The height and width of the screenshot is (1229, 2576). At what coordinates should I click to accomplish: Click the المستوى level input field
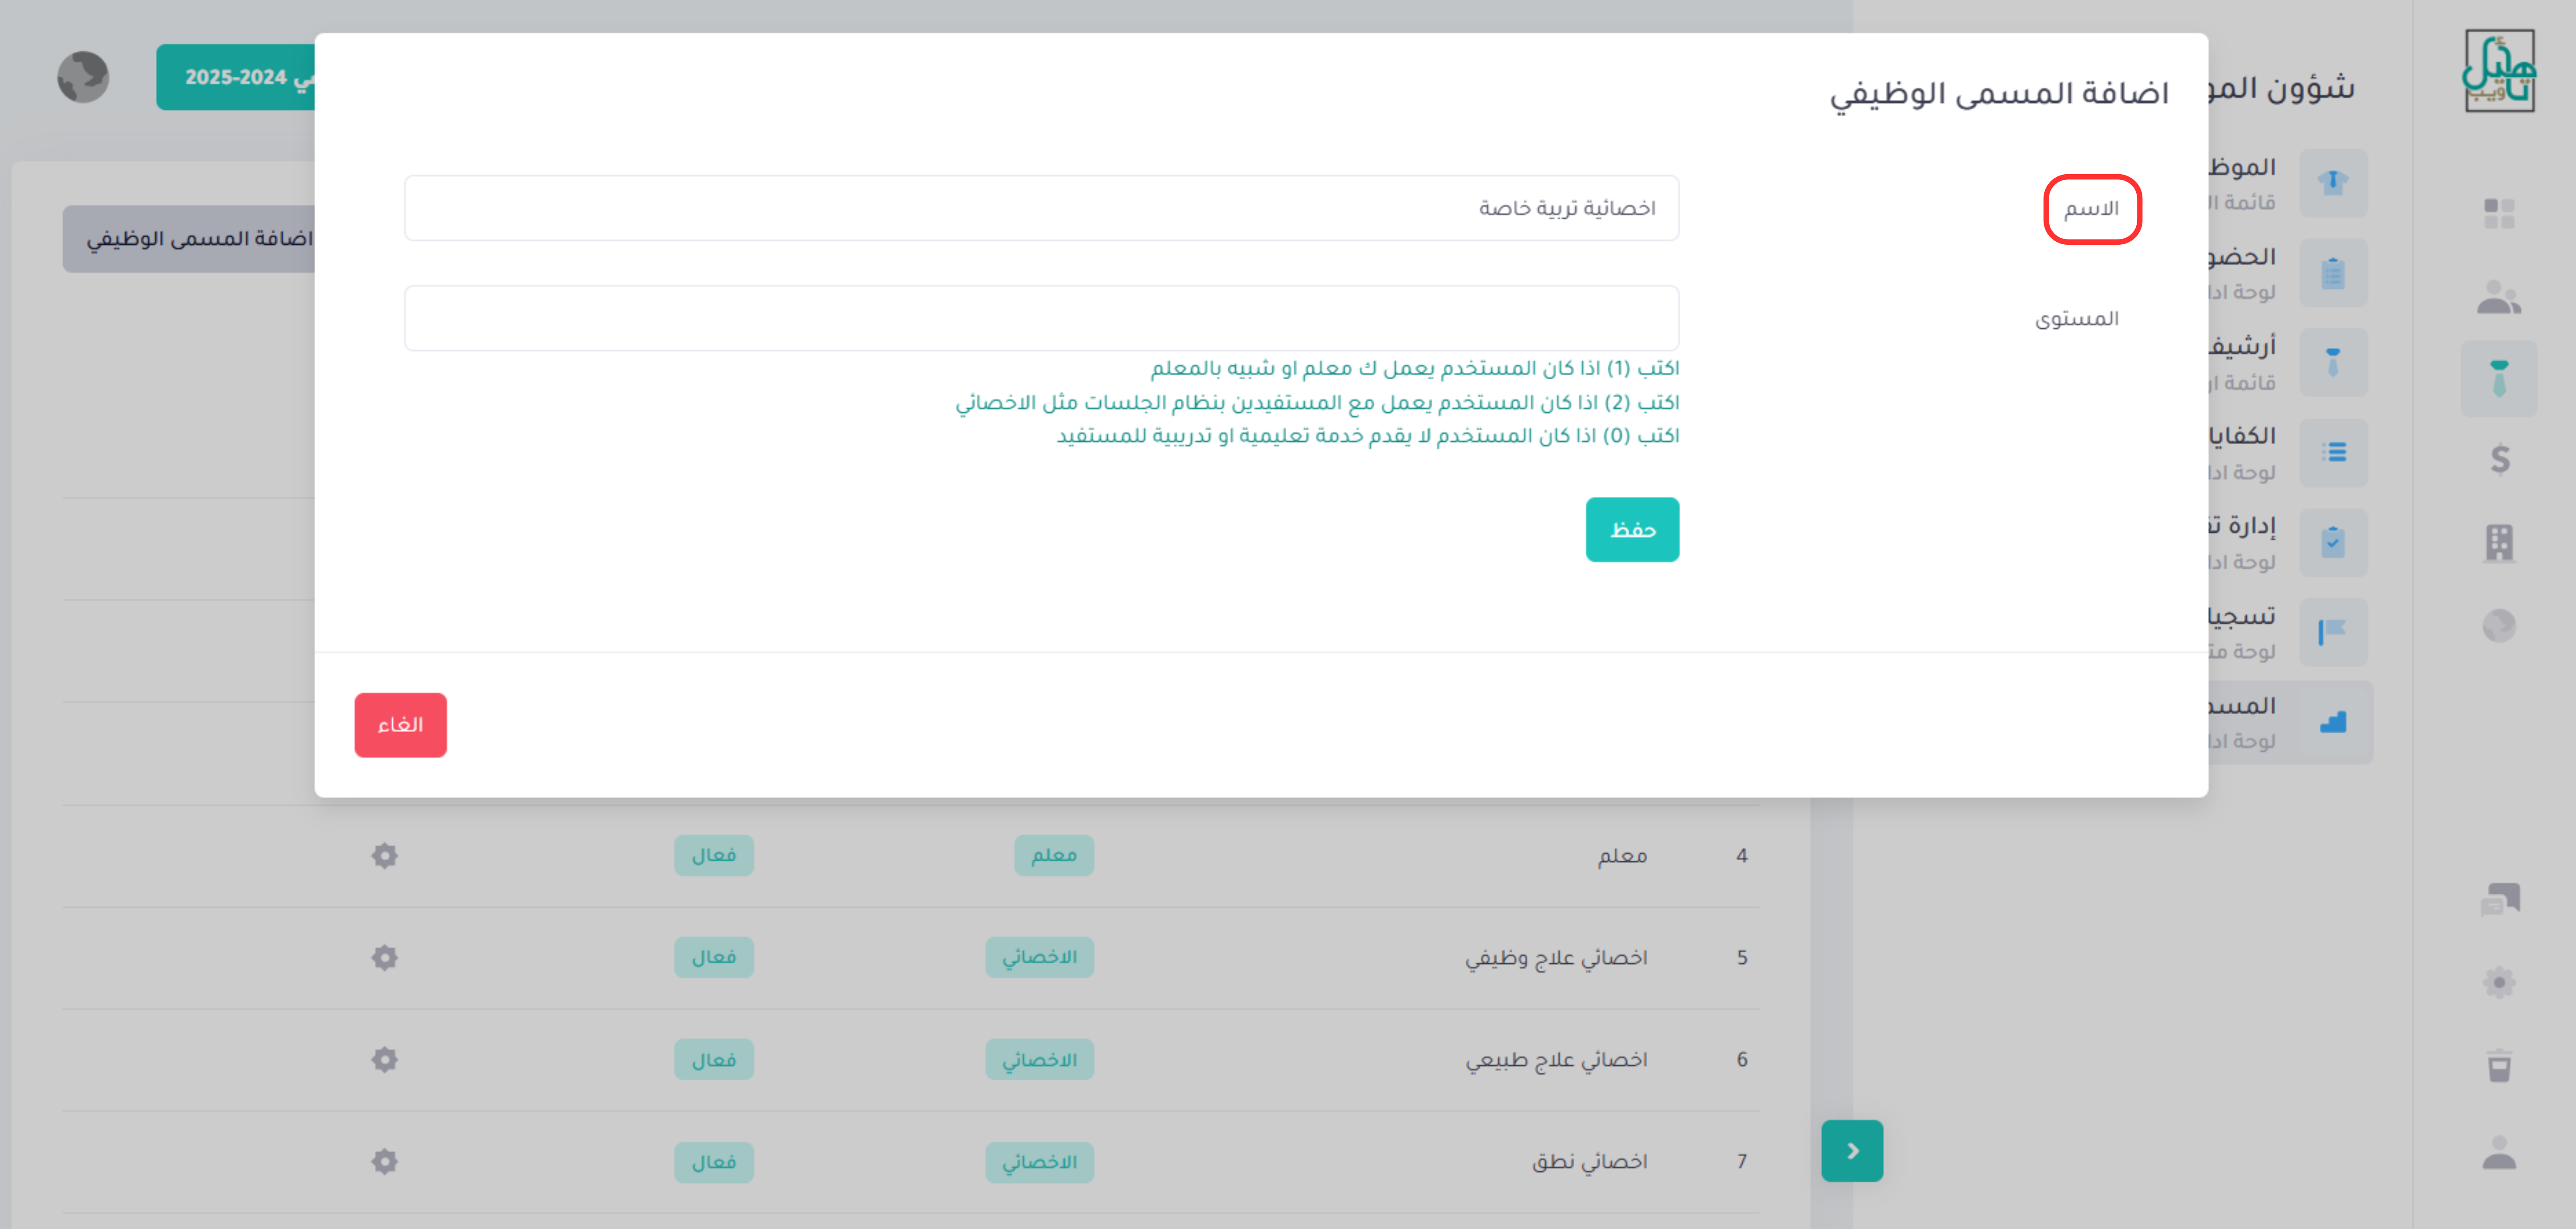1041,318
